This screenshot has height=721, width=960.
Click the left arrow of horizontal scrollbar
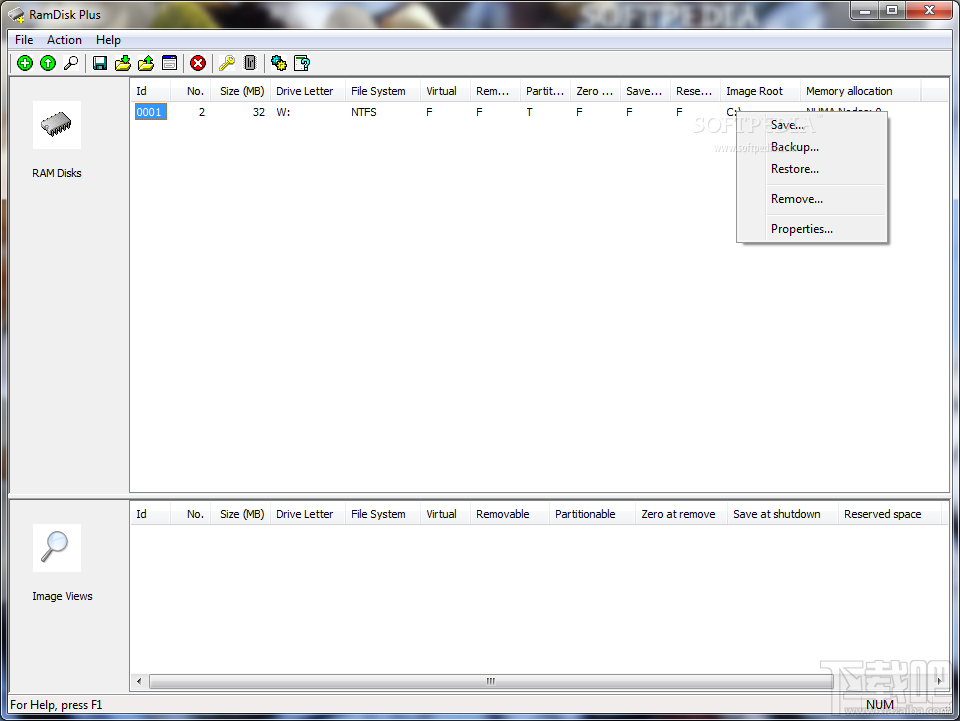(x=139, y=681)
